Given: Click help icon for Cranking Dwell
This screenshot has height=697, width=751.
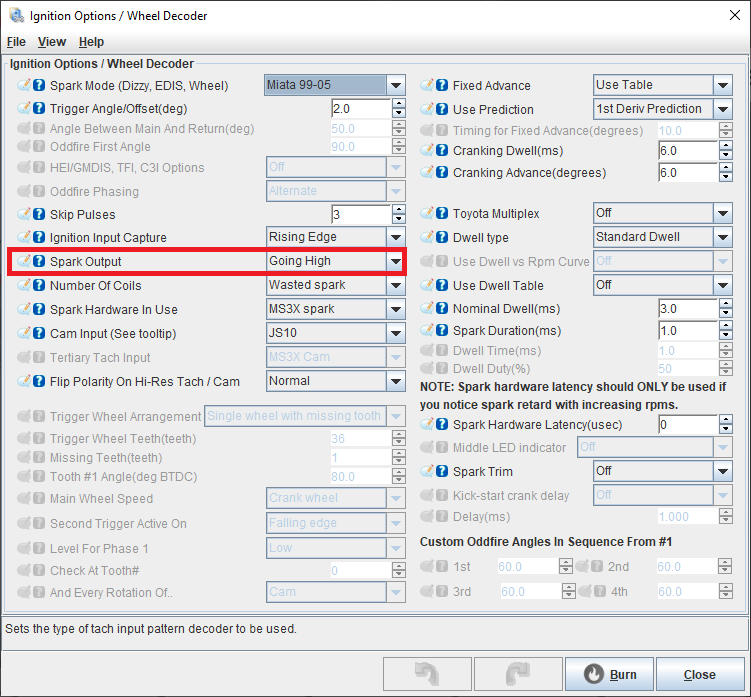Looking at the screenshot, I should point(442,150).
